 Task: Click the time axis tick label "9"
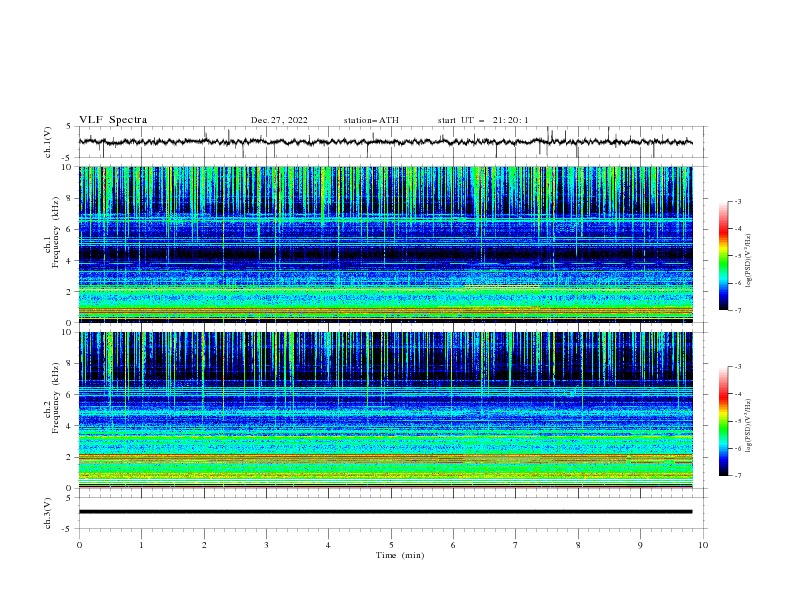coord(640,545)
